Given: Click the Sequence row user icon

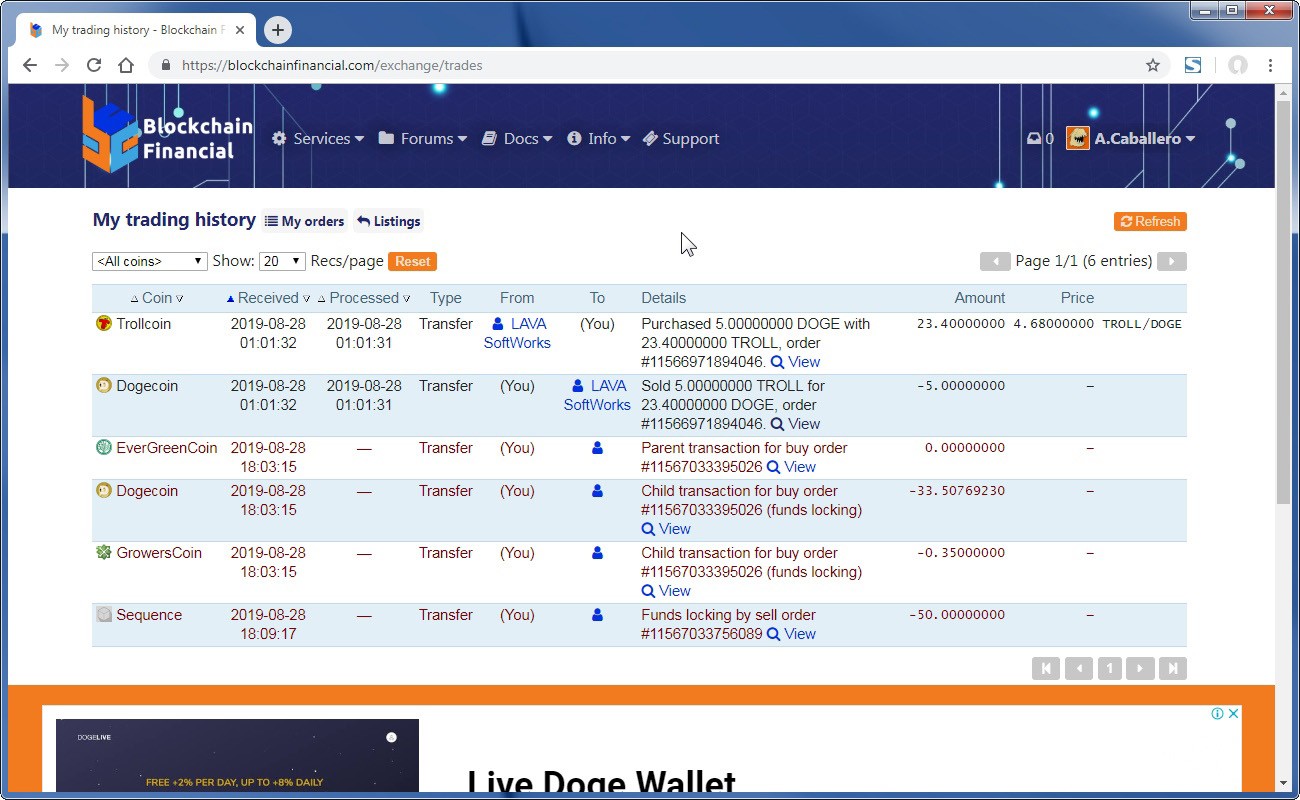Looking at the screenshot, I should point(597,615).
